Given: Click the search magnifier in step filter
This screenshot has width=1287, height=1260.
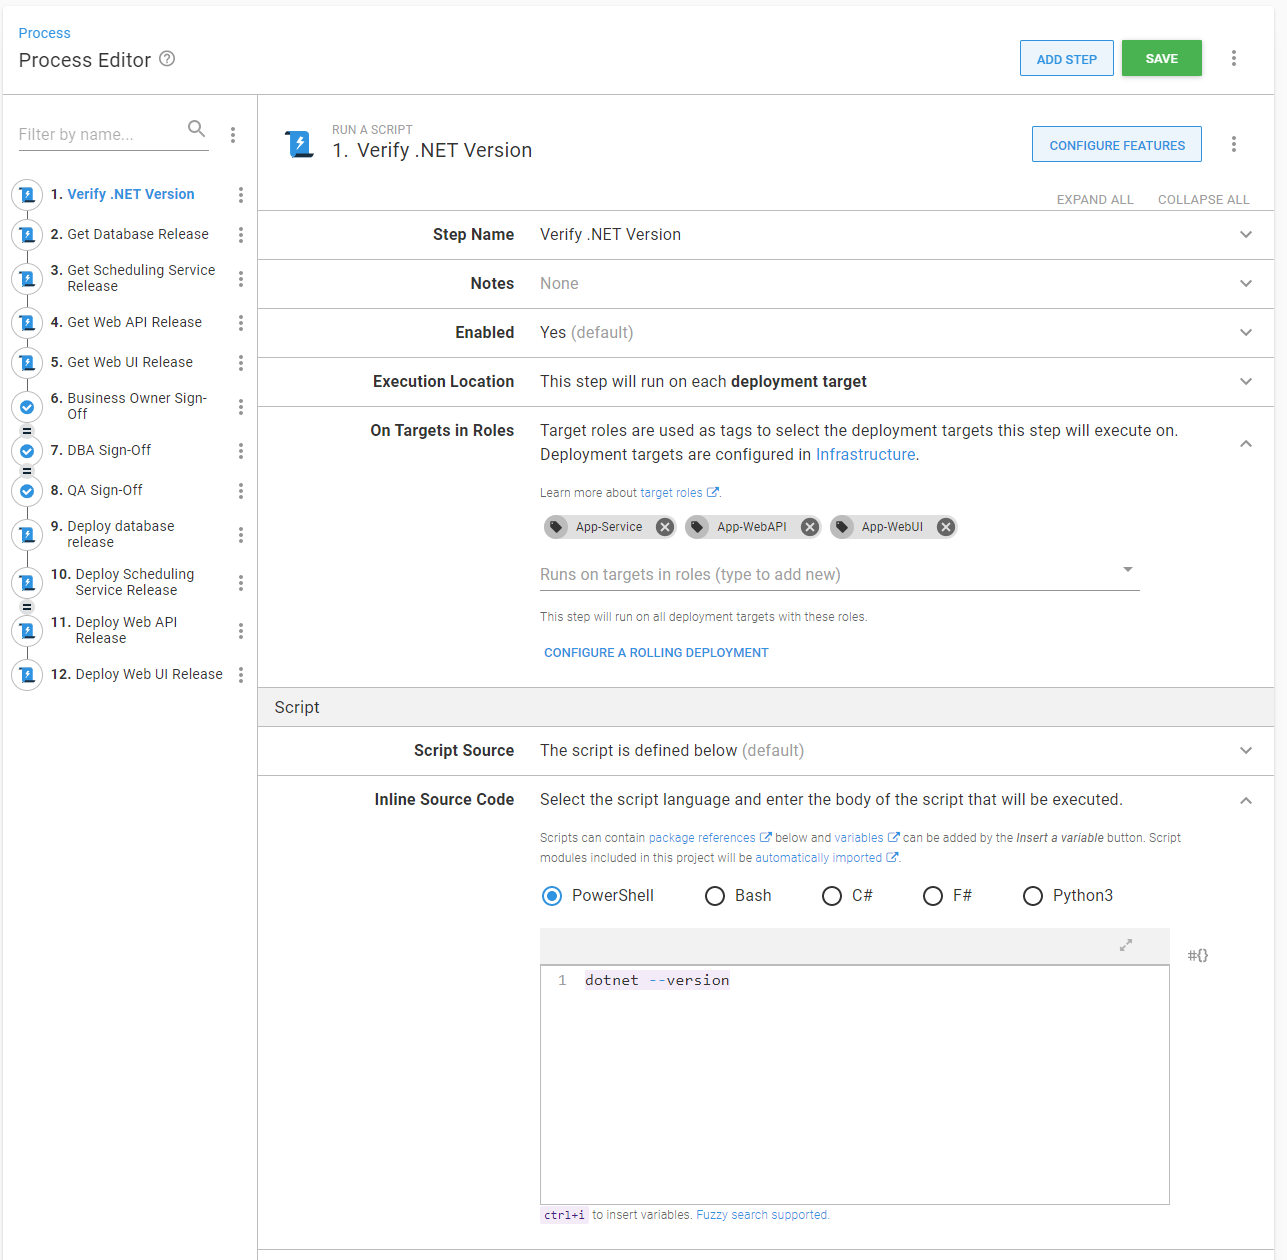Looking at the screenshot, I should coord(196,129).
